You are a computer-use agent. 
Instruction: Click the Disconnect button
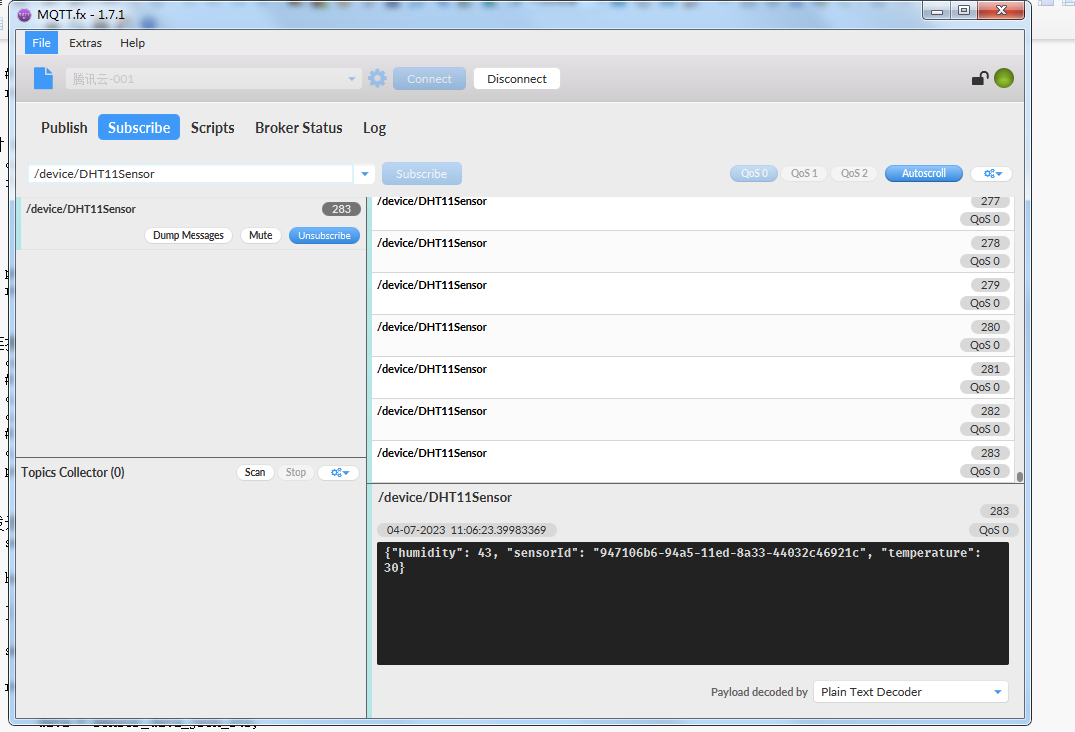[x=517, y=79]
